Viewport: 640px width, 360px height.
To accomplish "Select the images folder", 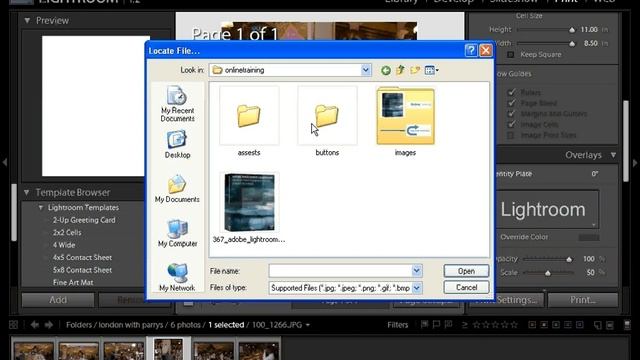I will click(405, 122).
